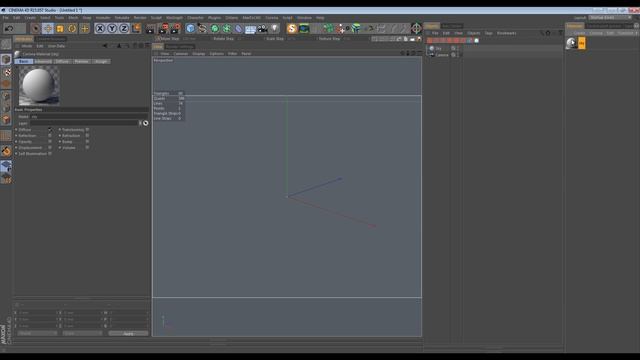Select the Move tool
Viewport: 640px width, 360px height.
coord(48,28)
